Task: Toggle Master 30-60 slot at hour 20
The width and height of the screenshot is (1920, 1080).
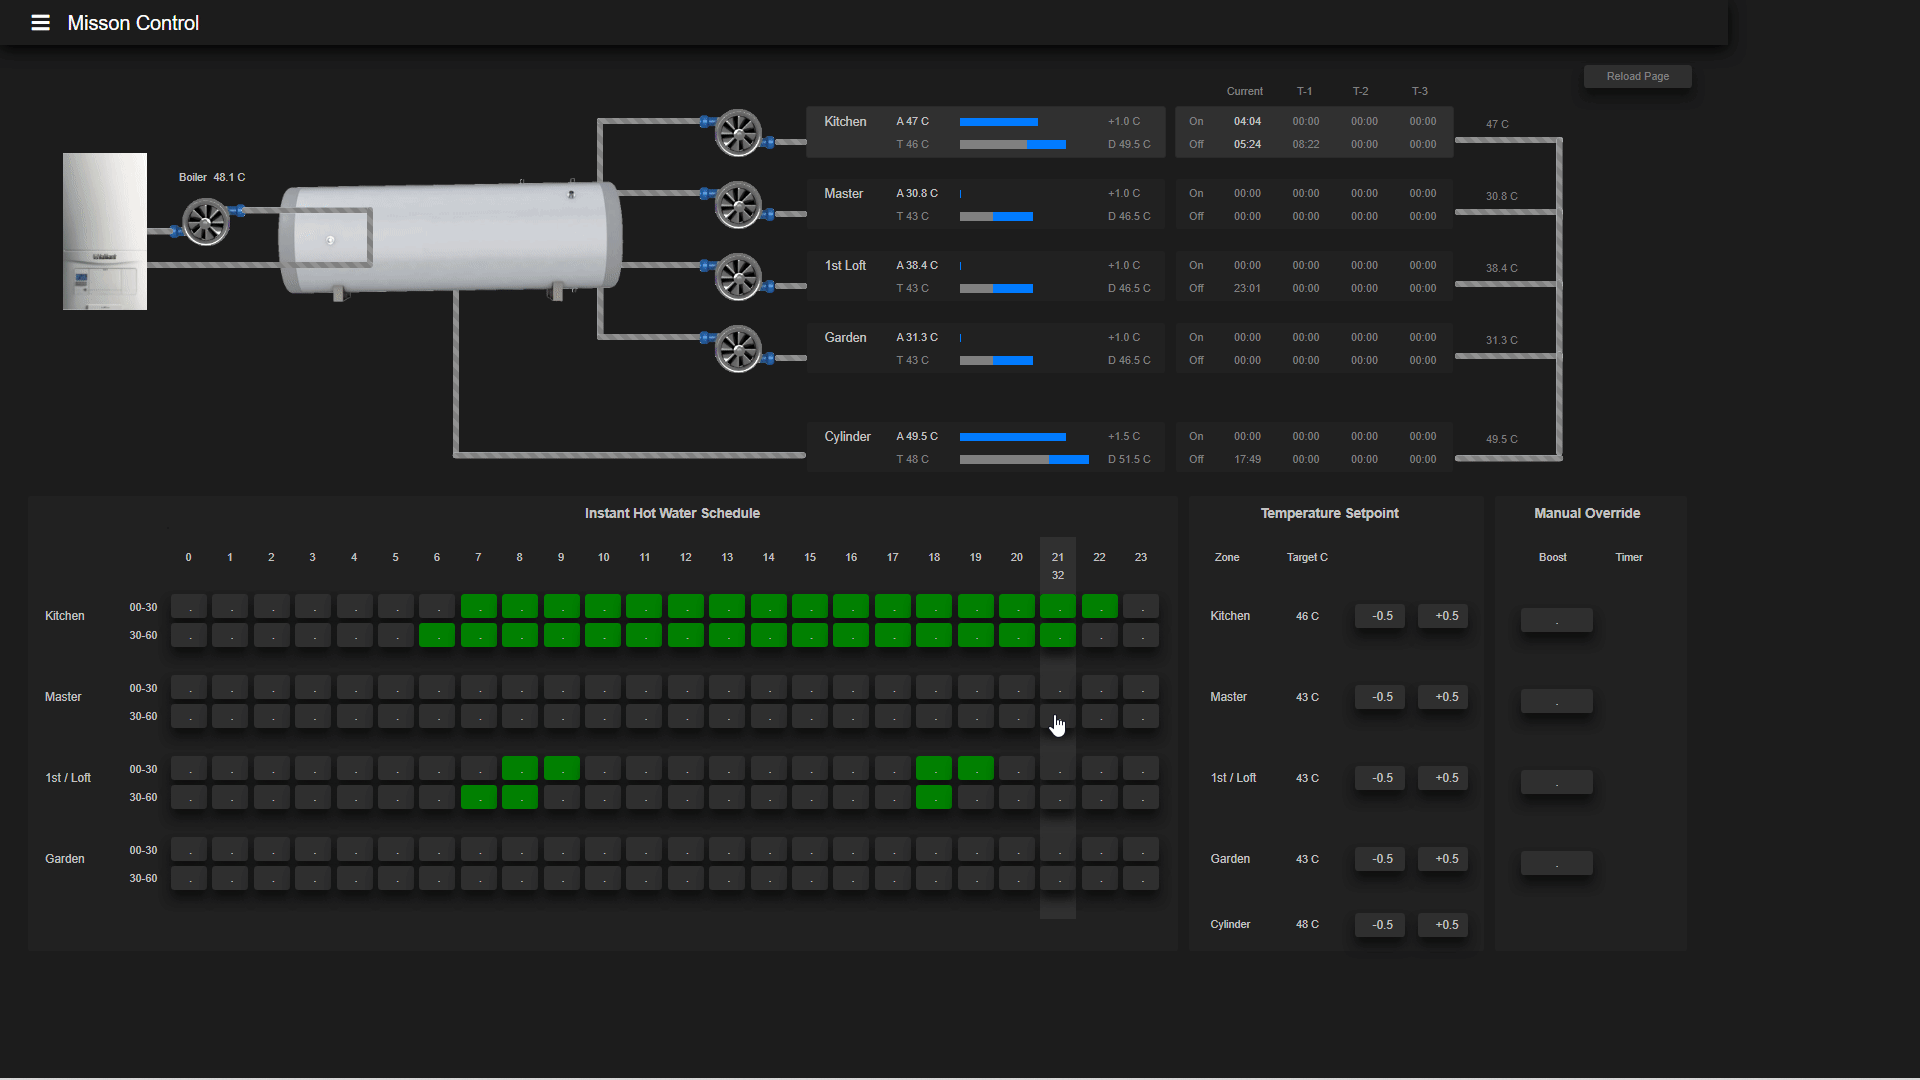Action: pyautogui.click(x=1017, y=716)
